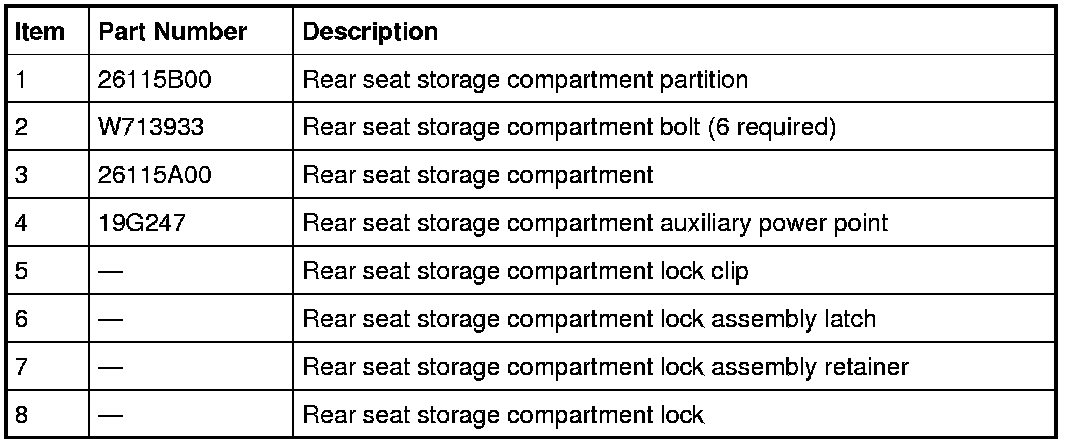
Task: Click the auxiliary power point description
Action: pos(595,223)
